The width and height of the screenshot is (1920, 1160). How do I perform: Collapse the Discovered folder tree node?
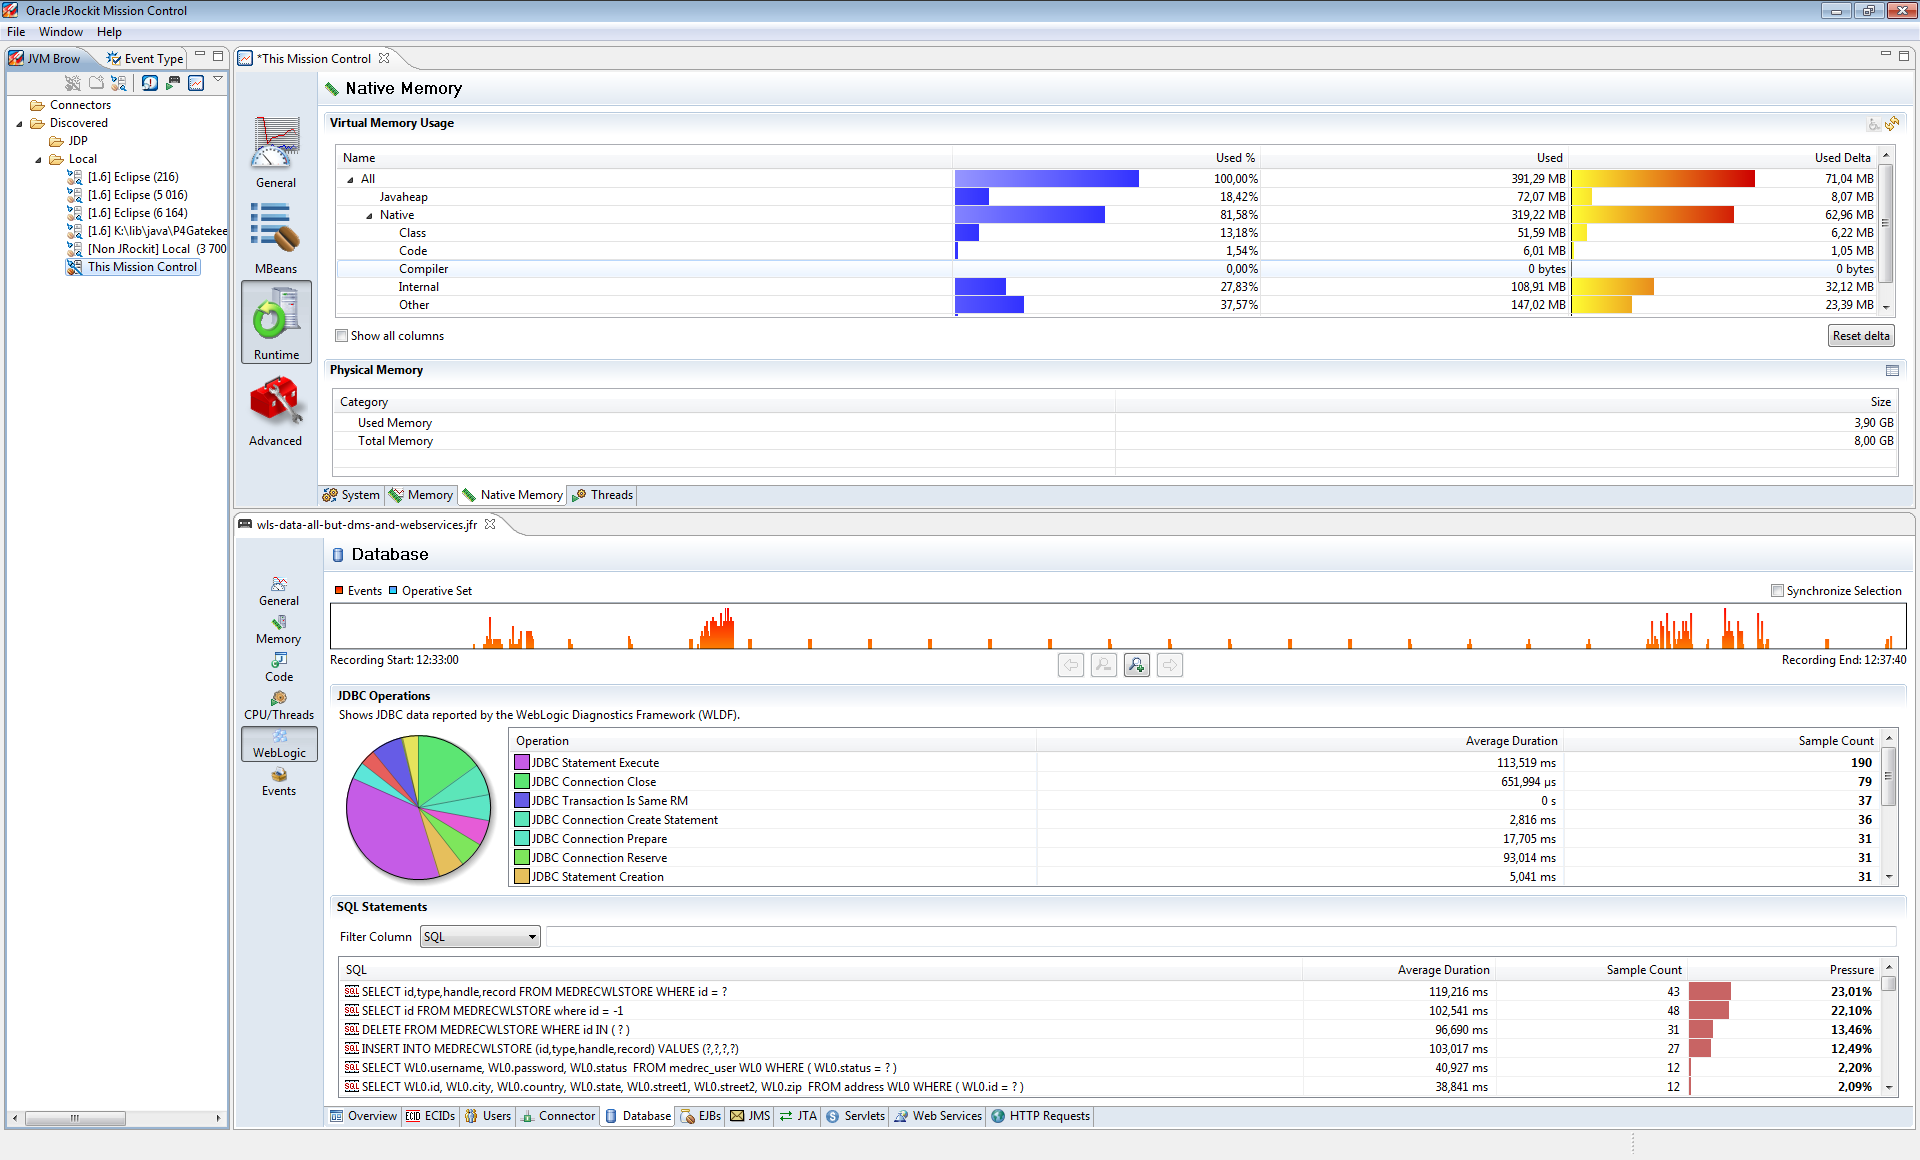(x=19, y=124)
